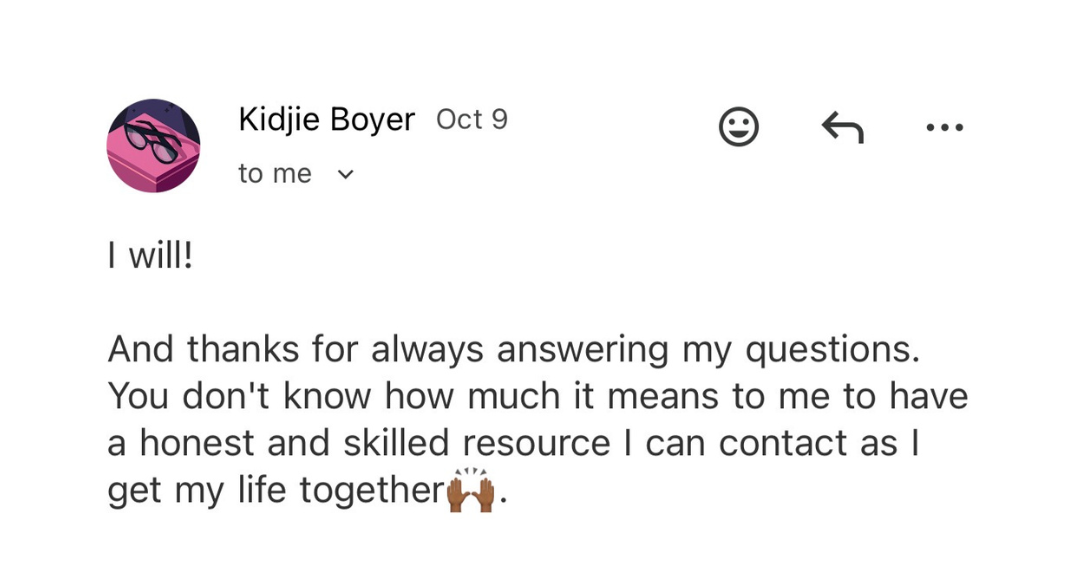
Task: Click the word "means" in the message
Action: 663,398
